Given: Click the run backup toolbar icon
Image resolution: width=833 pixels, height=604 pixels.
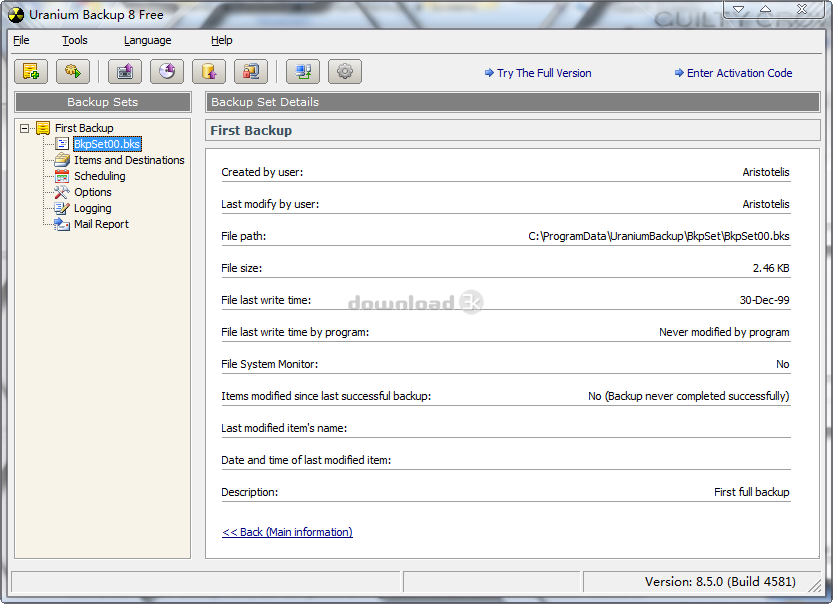Looking at the screenshot, I should (73, 72).
